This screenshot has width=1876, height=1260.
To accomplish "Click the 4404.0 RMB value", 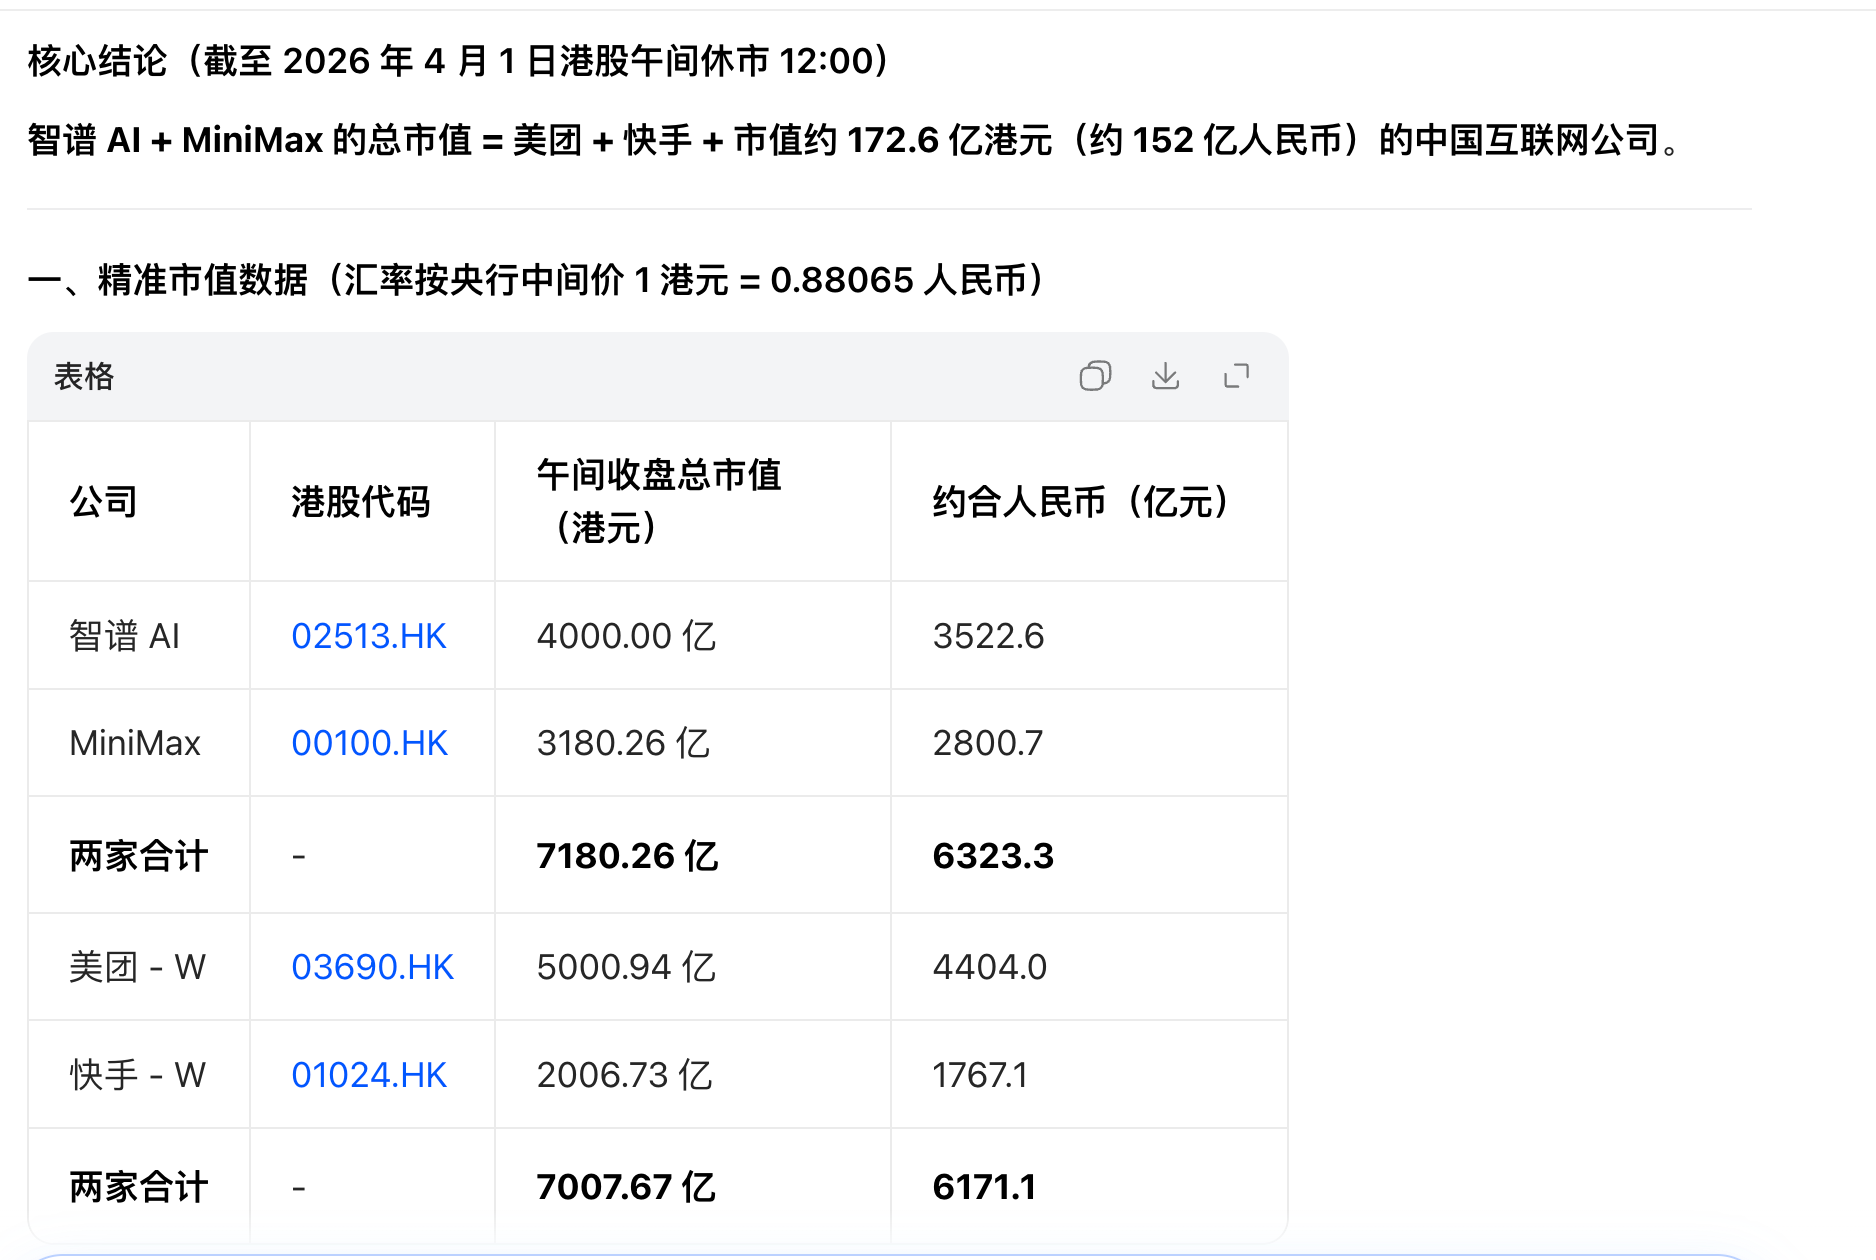I will (989, 967).
